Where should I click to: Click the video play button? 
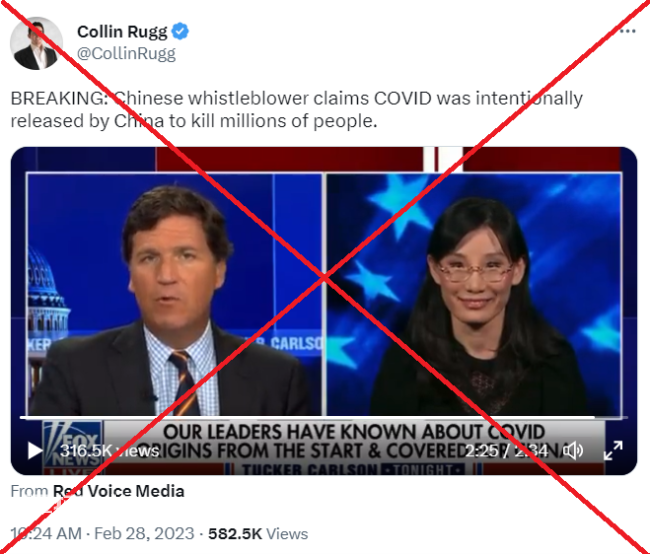[x=35, y=451]
